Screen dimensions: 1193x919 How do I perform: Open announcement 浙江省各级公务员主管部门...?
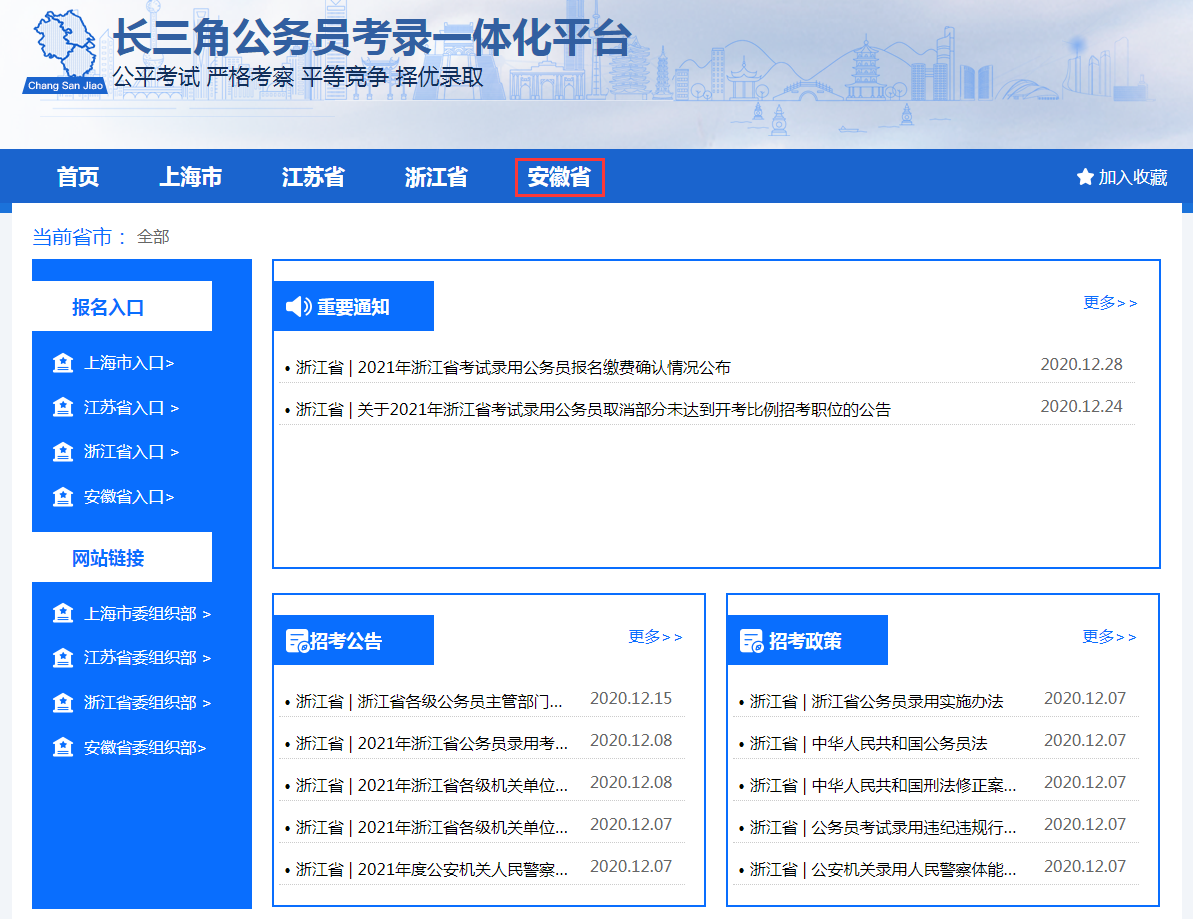click(428, 701)
